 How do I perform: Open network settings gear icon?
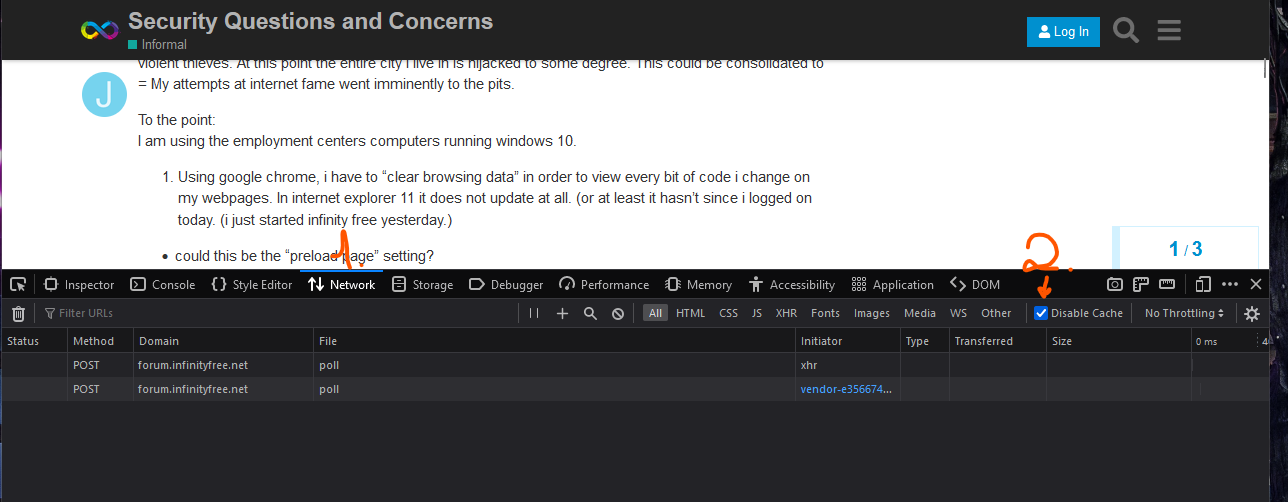1252,314
